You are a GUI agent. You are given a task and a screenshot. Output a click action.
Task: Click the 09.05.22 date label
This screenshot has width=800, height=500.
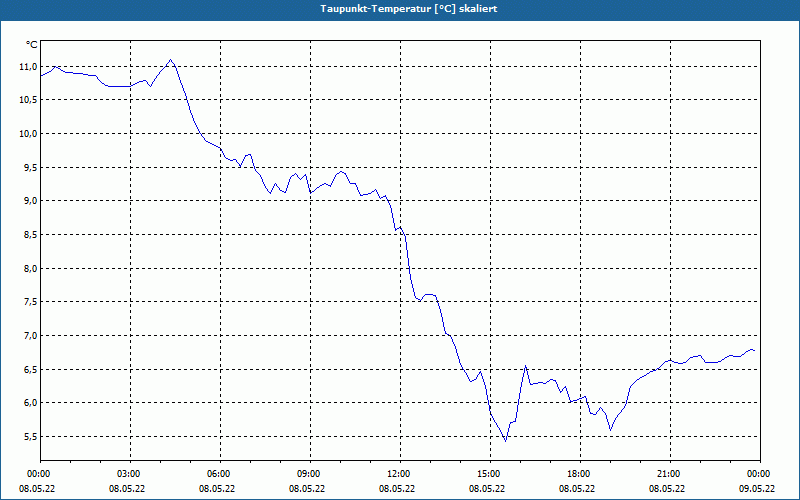click(757, 489)
